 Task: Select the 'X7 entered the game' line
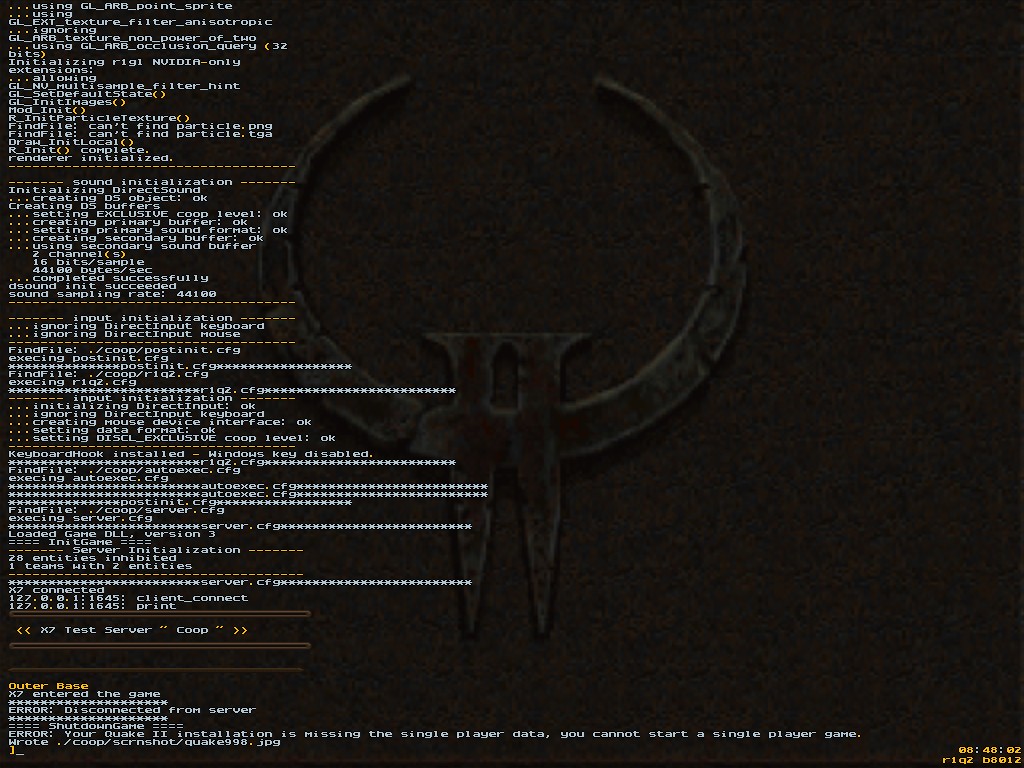coord(84,694)
